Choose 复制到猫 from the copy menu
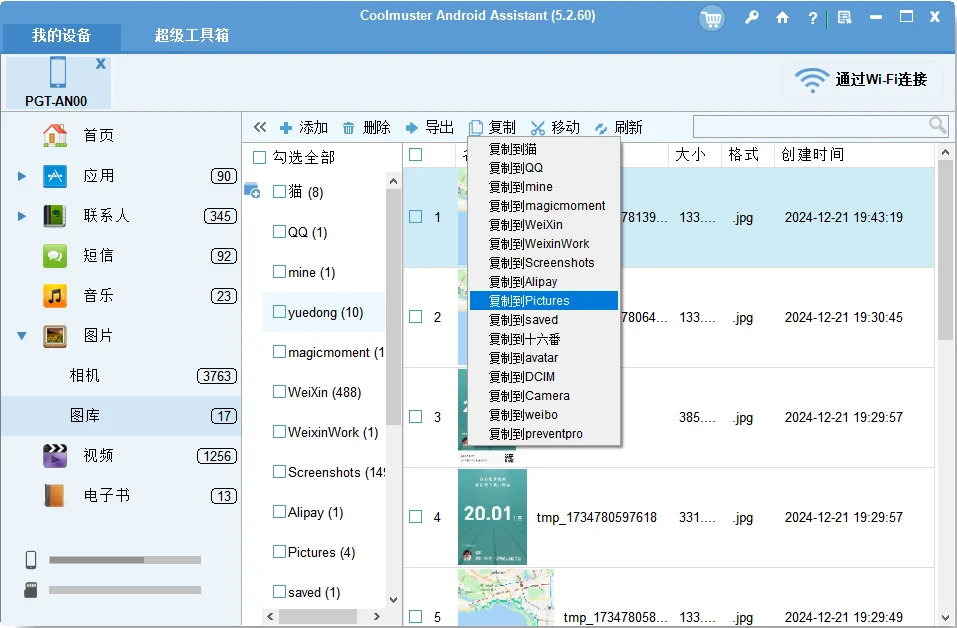 click(544, 149)
